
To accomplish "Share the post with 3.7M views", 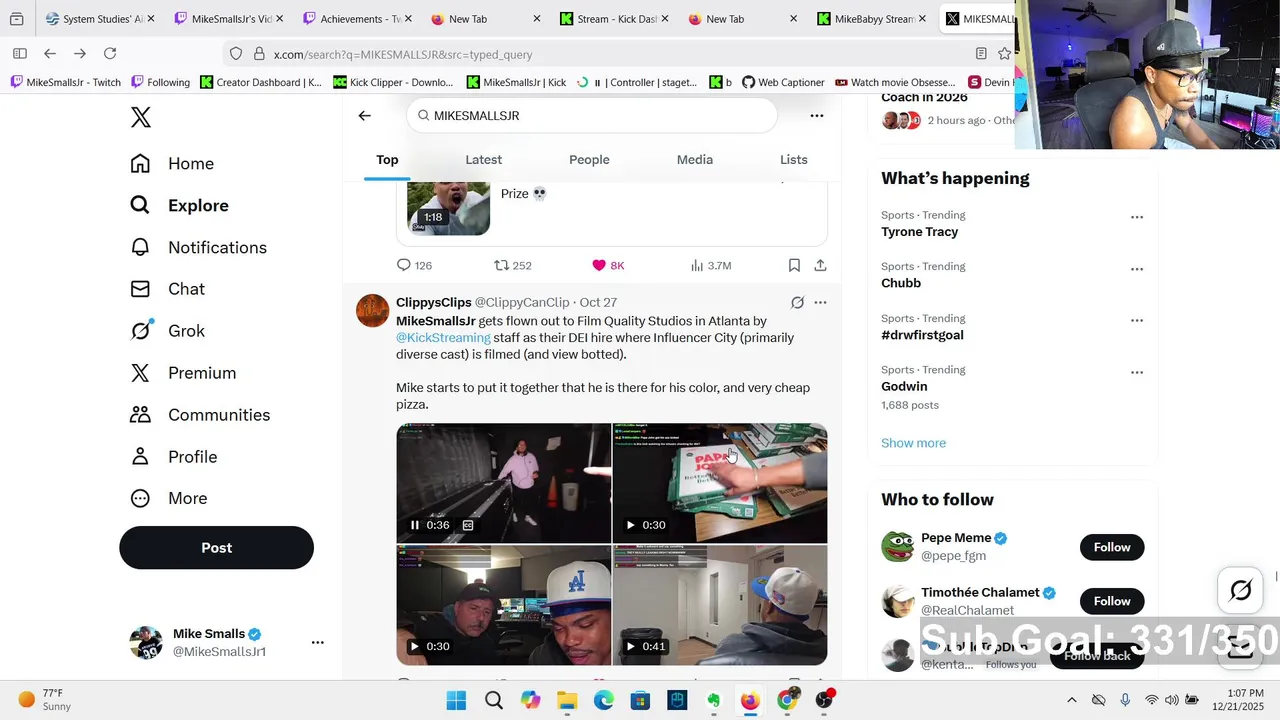I will (820, 265).
